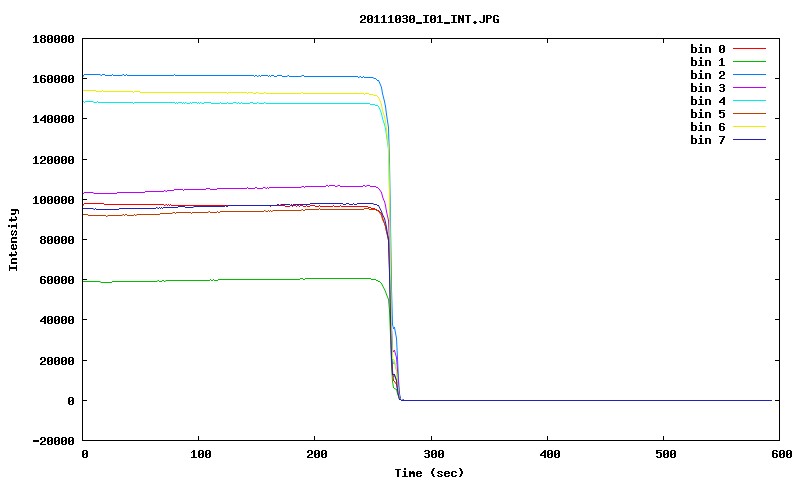This screenshot has height=480, width=800.
Task: Click the 'bin 5' legend label
Action: tap(708, 114)
